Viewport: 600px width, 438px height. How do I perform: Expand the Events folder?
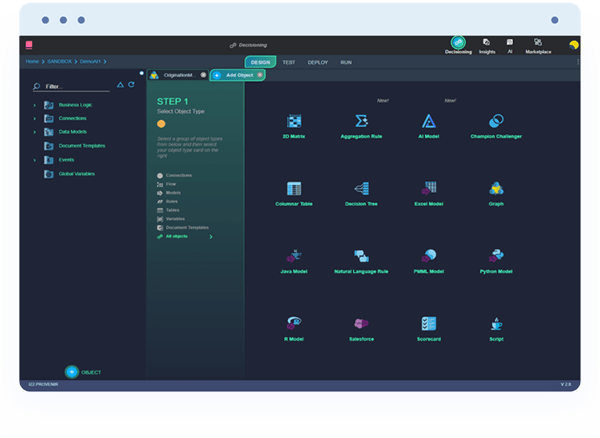click(x=34, y=160)
